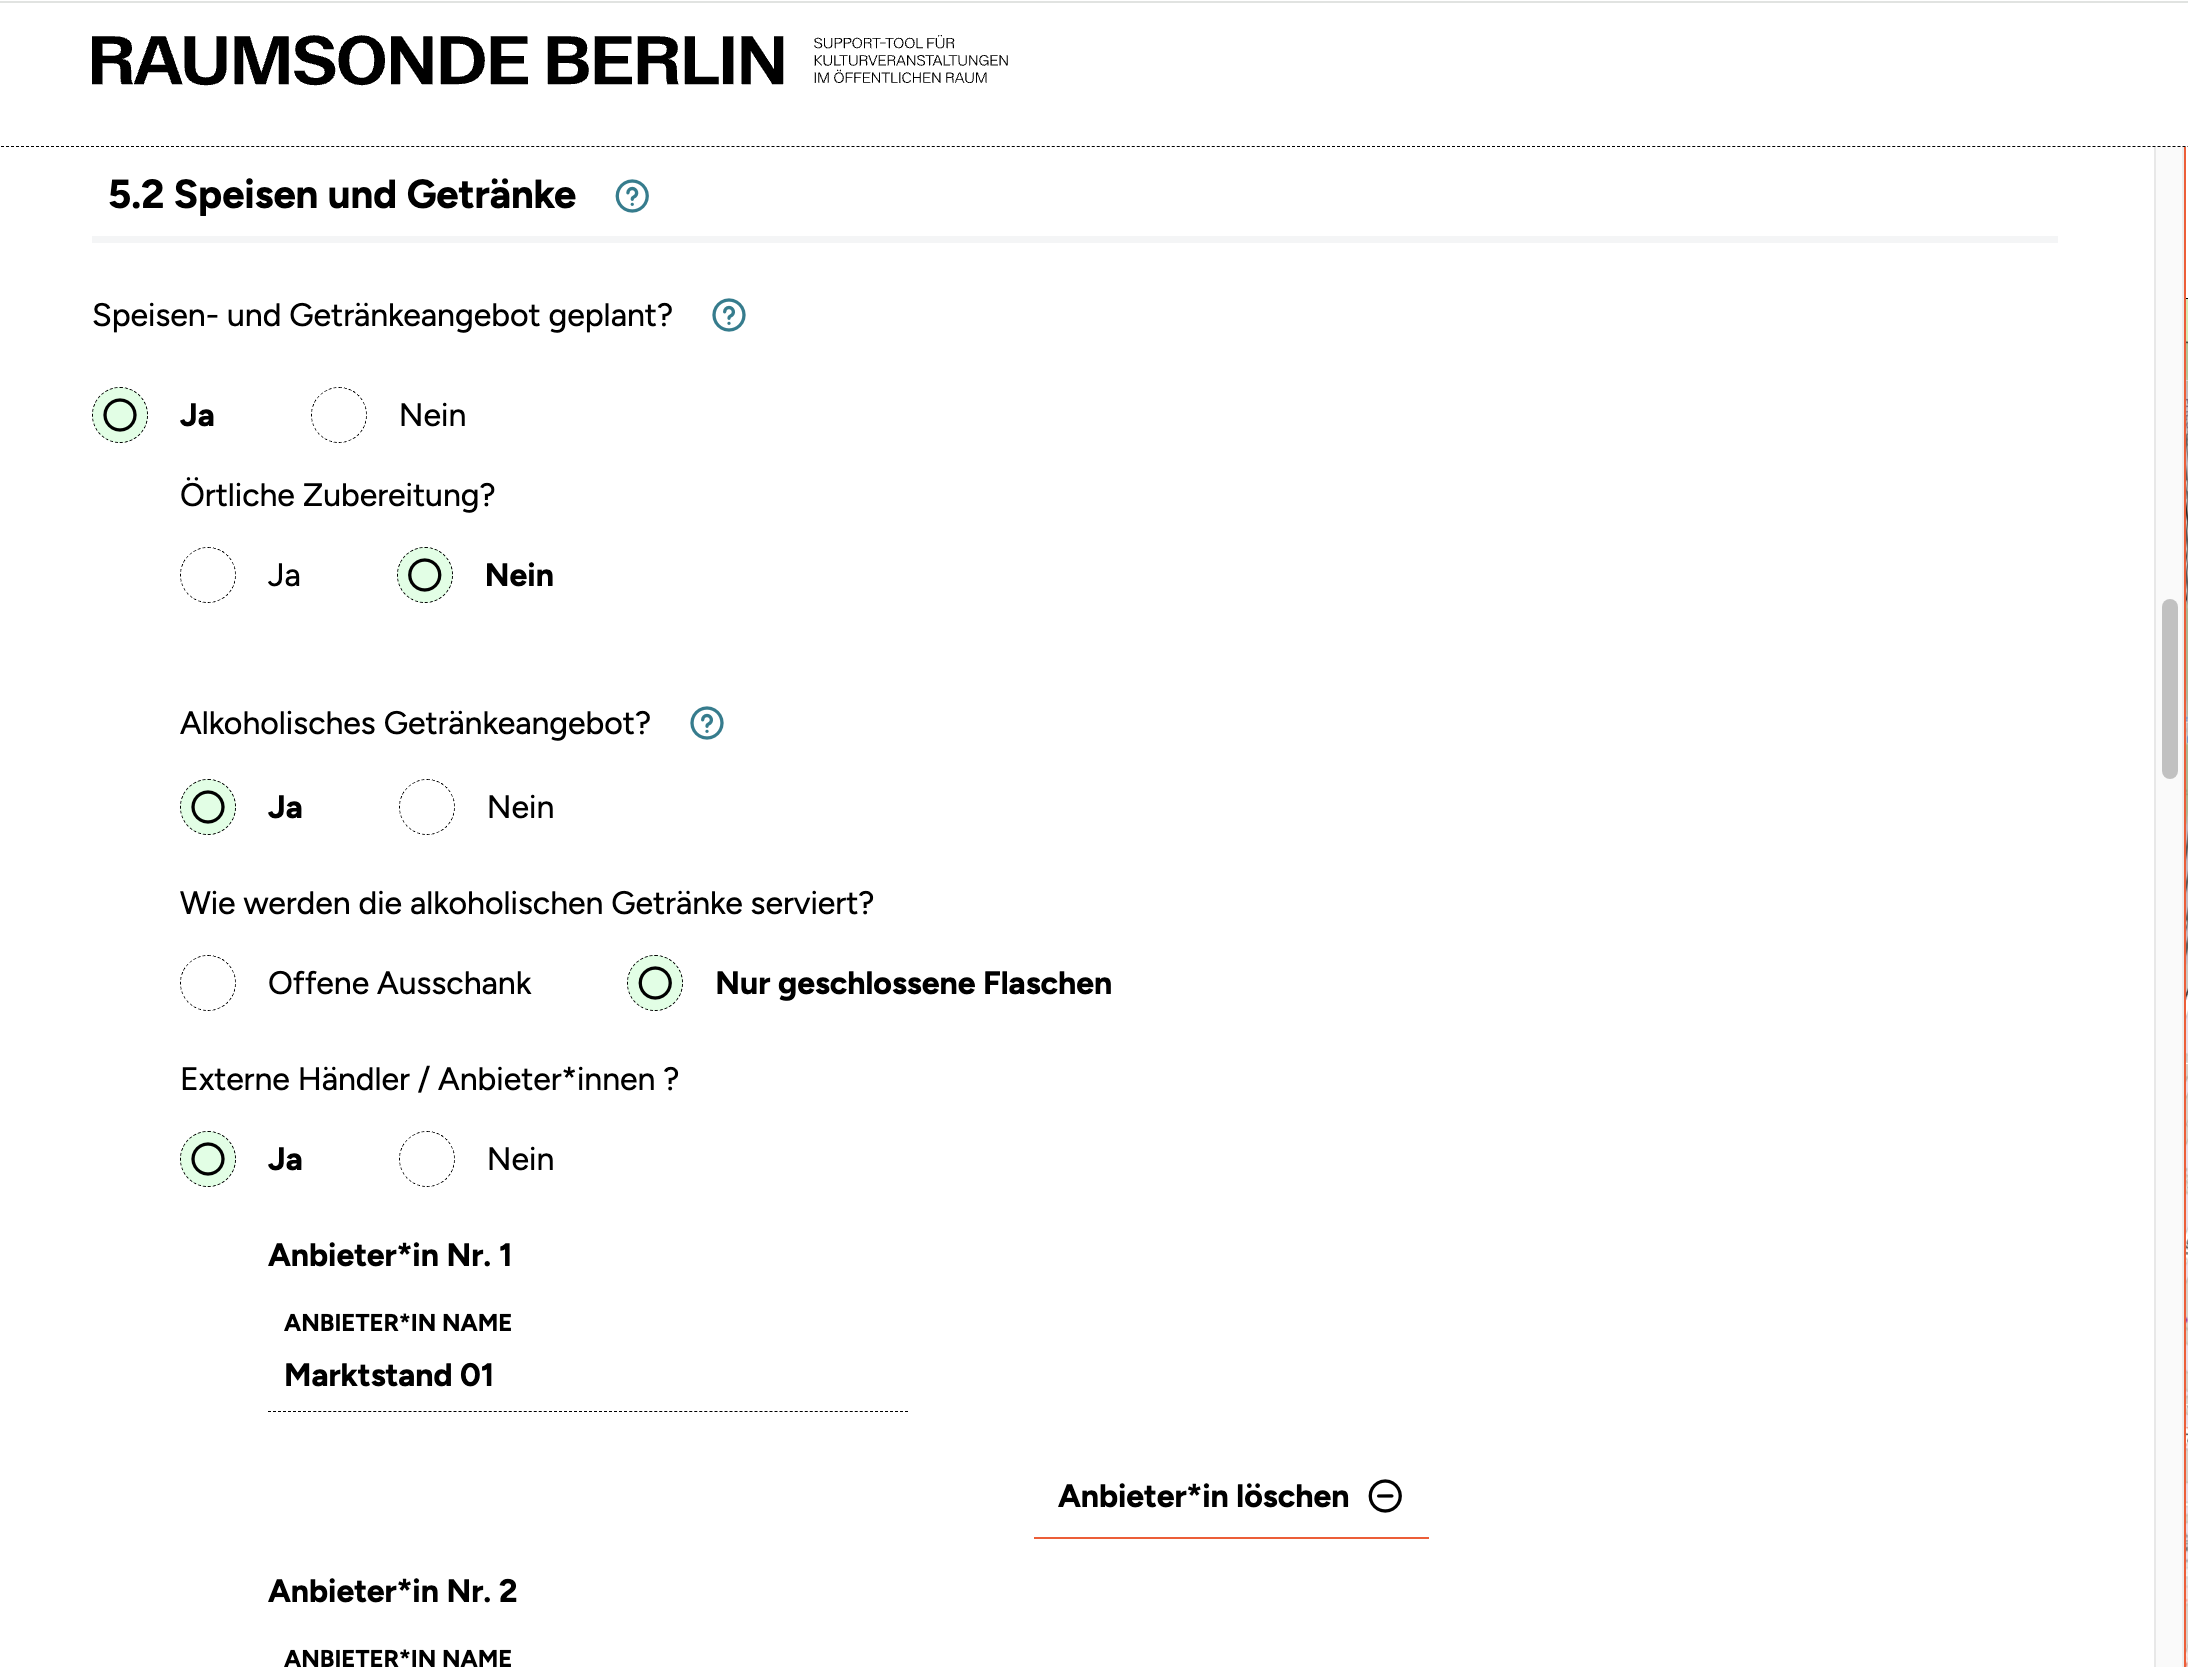The image size is (2188, 1667).
Task: Click help icon next to Speisen- und Getränkeangebot geplant
Action: pos(728,316)
